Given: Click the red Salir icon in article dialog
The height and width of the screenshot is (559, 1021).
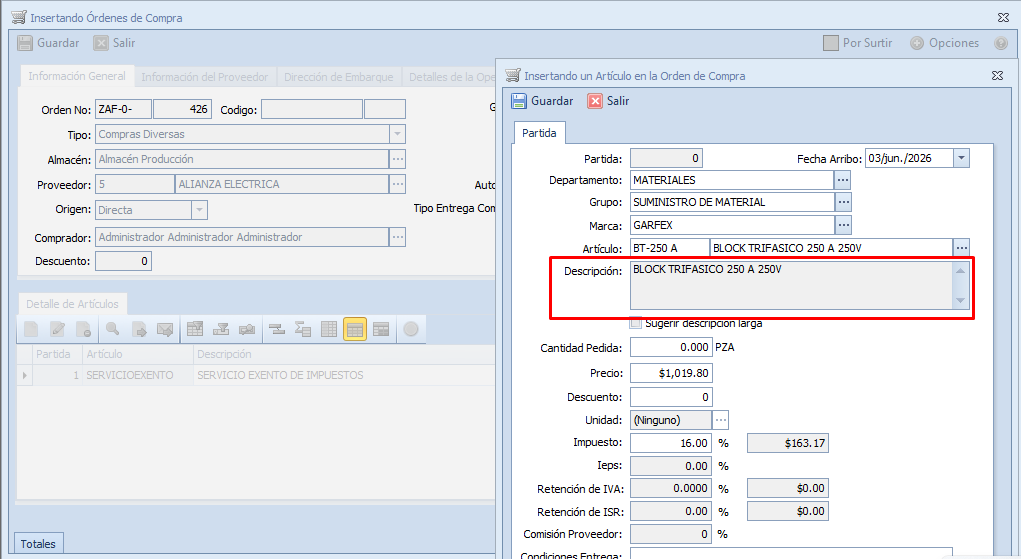Looking at the screenshot, I should click(594, 101).
